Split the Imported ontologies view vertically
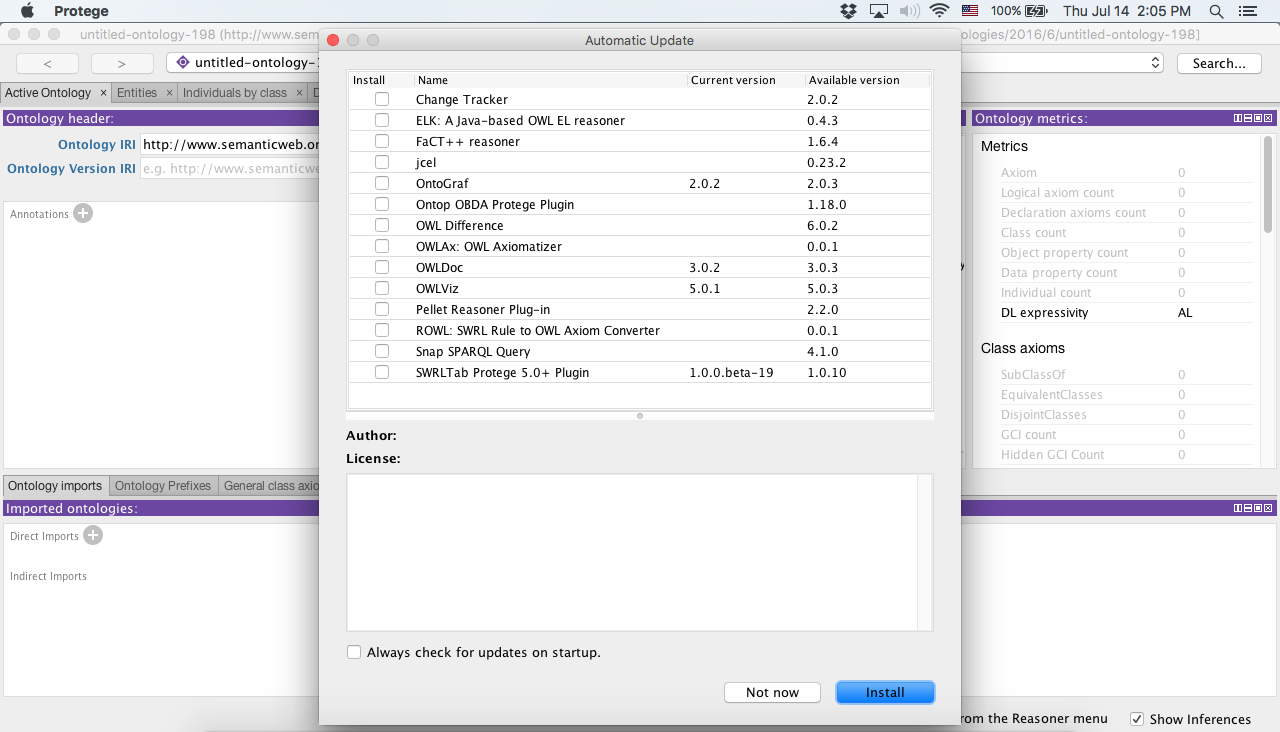This screenshot has width=1280, height=732. point(1238,508)
